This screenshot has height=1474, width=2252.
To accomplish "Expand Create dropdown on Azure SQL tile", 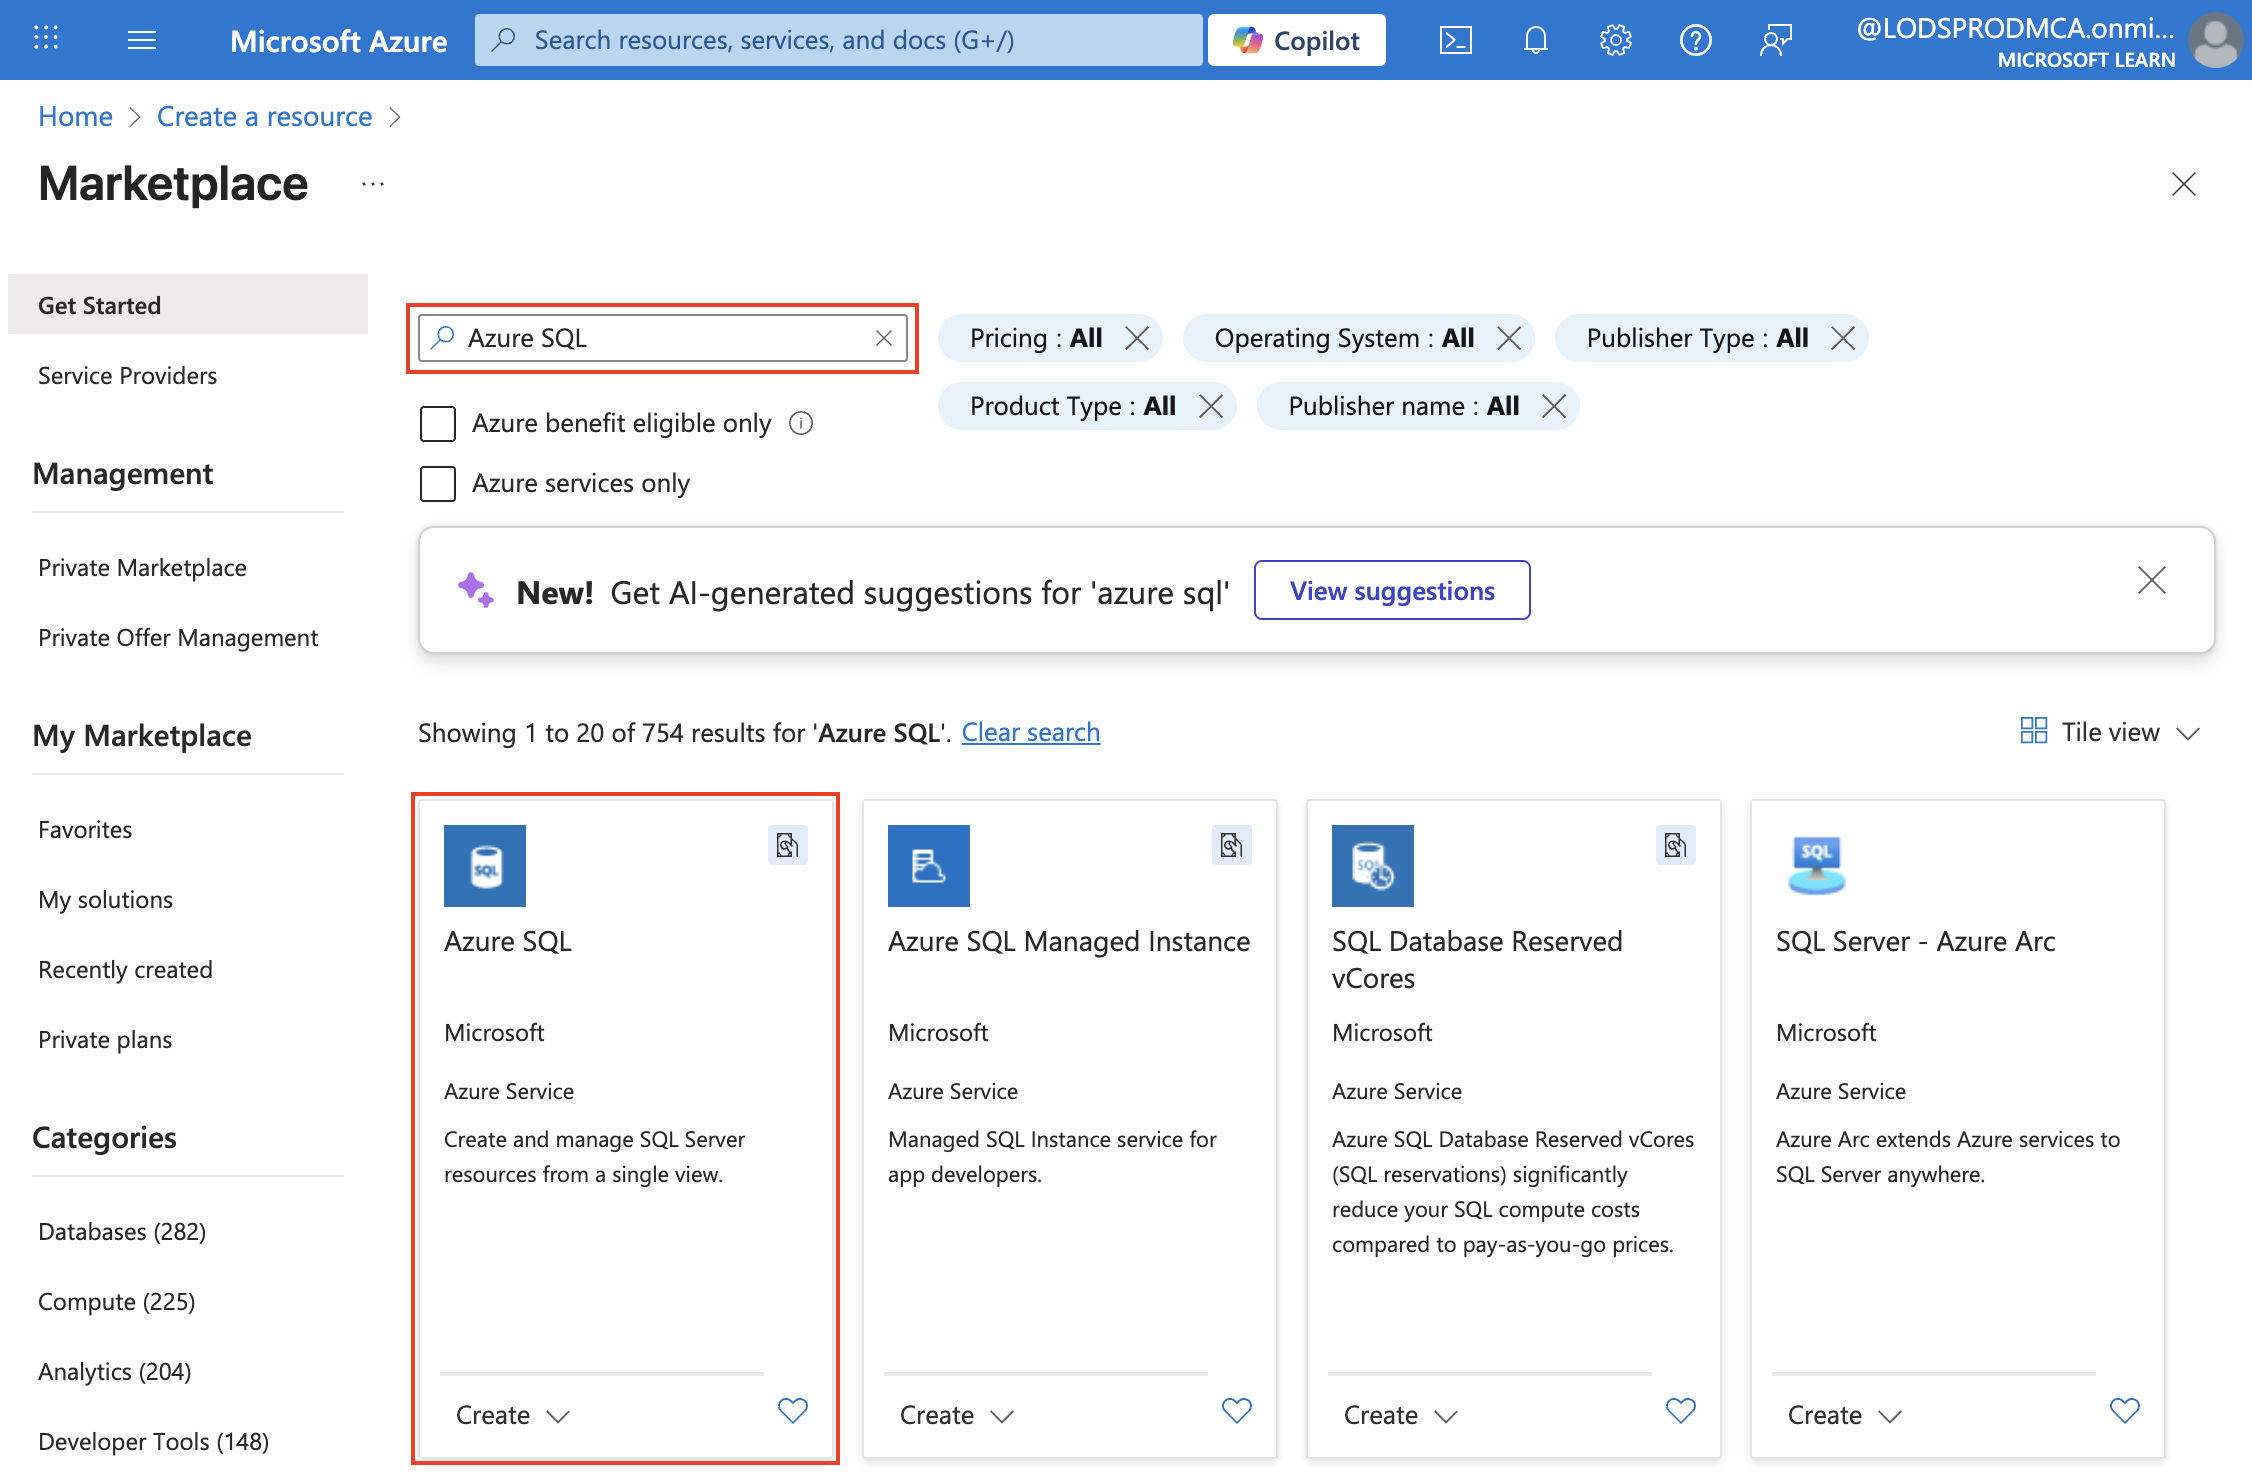I will (512, 1415).
